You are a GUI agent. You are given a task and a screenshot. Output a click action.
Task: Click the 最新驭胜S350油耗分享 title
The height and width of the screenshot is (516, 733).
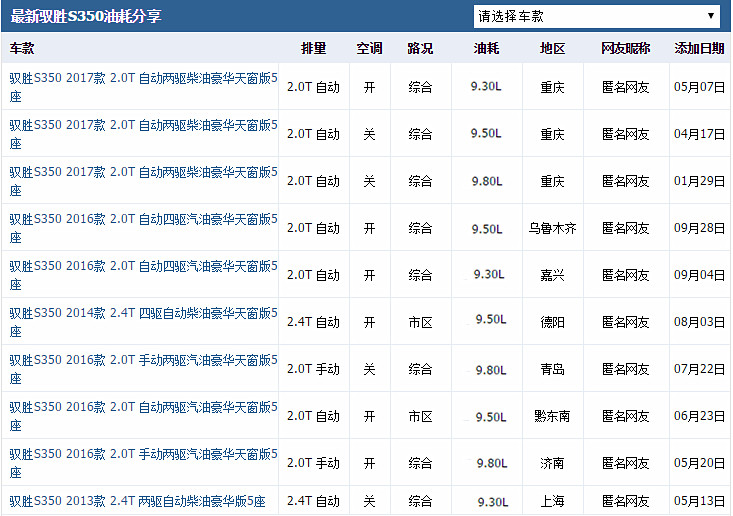tap(86, 16)
